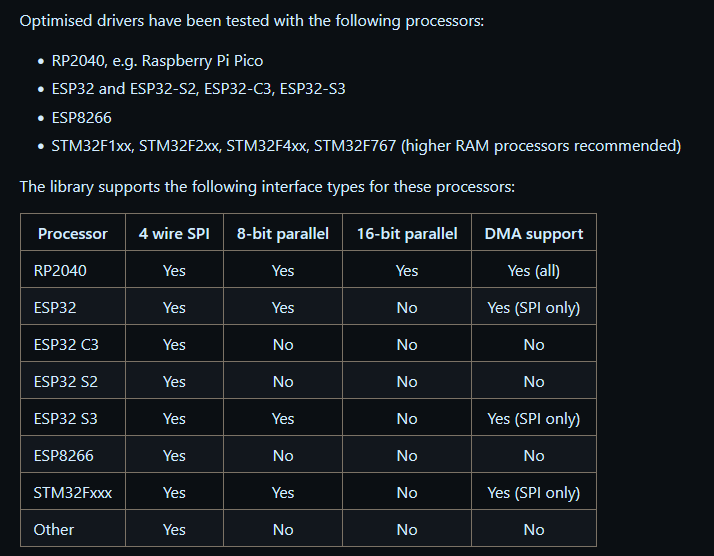Click the 4 wire SPI column header
714x556 pixels.
click(174, 234)
